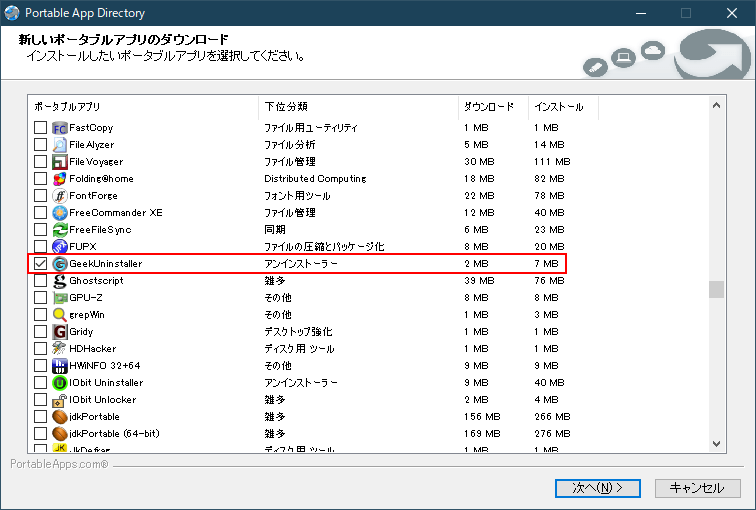The image size is (756, 510).
Task: Click 111 MB install size of FileVoyager
Action: [552, 161]
